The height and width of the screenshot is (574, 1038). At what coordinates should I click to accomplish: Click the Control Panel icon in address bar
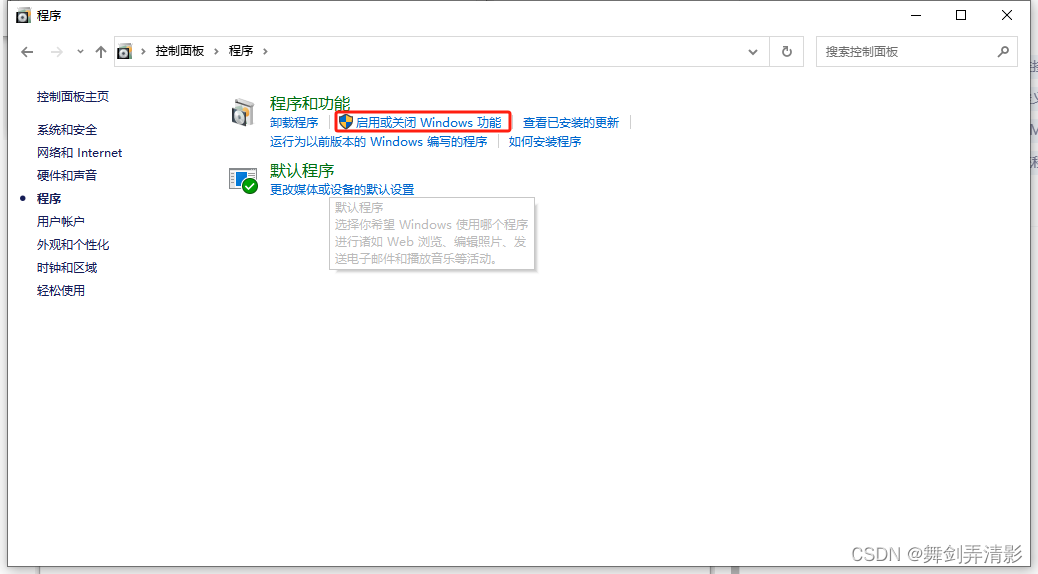pyautogui.click(x=124, y=51)
